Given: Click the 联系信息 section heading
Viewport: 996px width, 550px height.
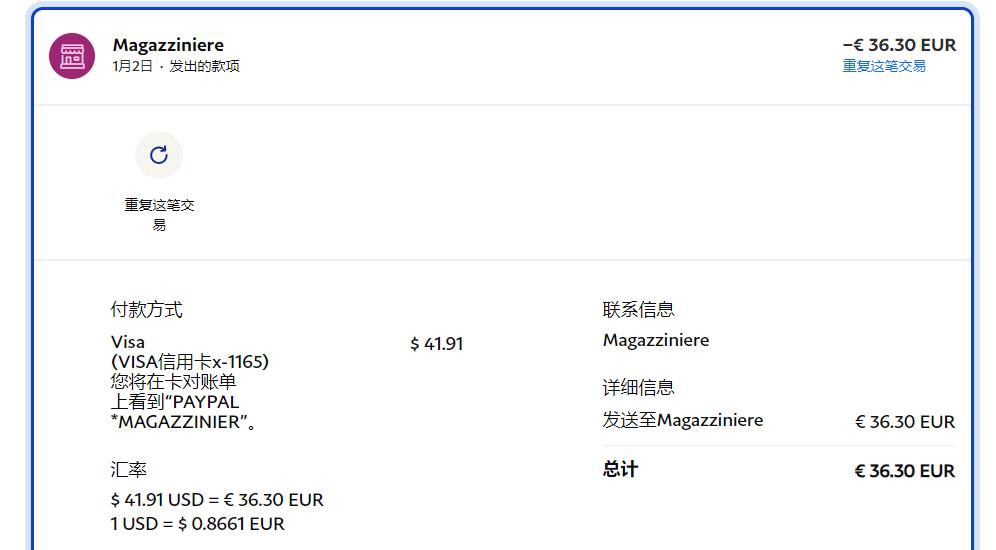Looking at the screenshot, I should point(638,310).
